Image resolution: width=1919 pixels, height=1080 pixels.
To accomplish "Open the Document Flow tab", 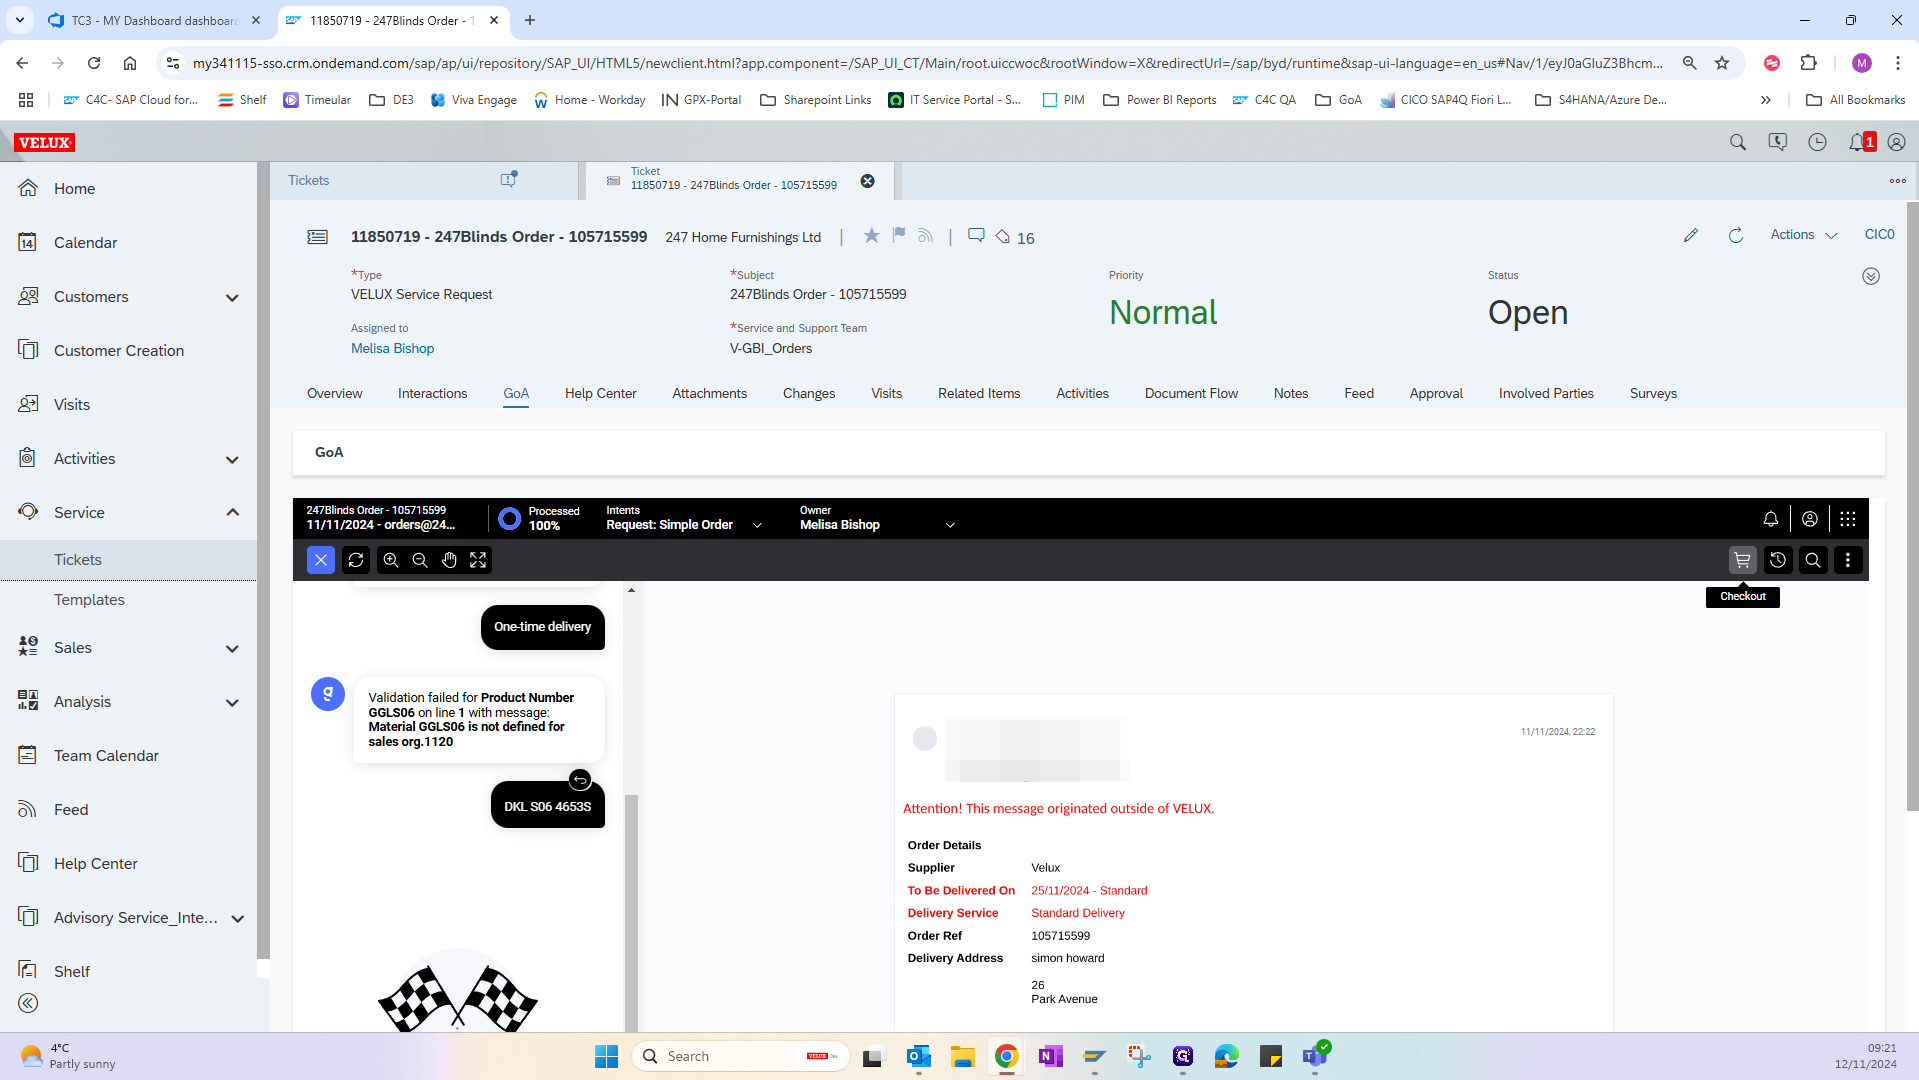I will point(1191,393).
